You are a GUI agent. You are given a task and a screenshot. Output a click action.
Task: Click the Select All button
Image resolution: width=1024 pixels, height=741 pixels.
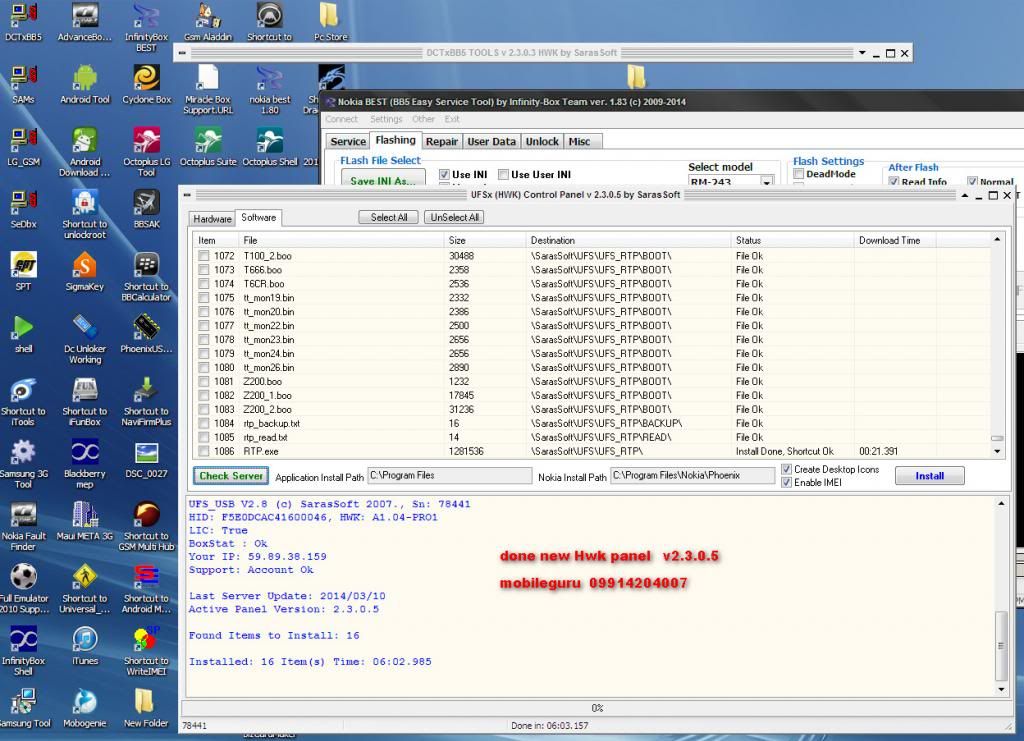(x=389, y=217)
